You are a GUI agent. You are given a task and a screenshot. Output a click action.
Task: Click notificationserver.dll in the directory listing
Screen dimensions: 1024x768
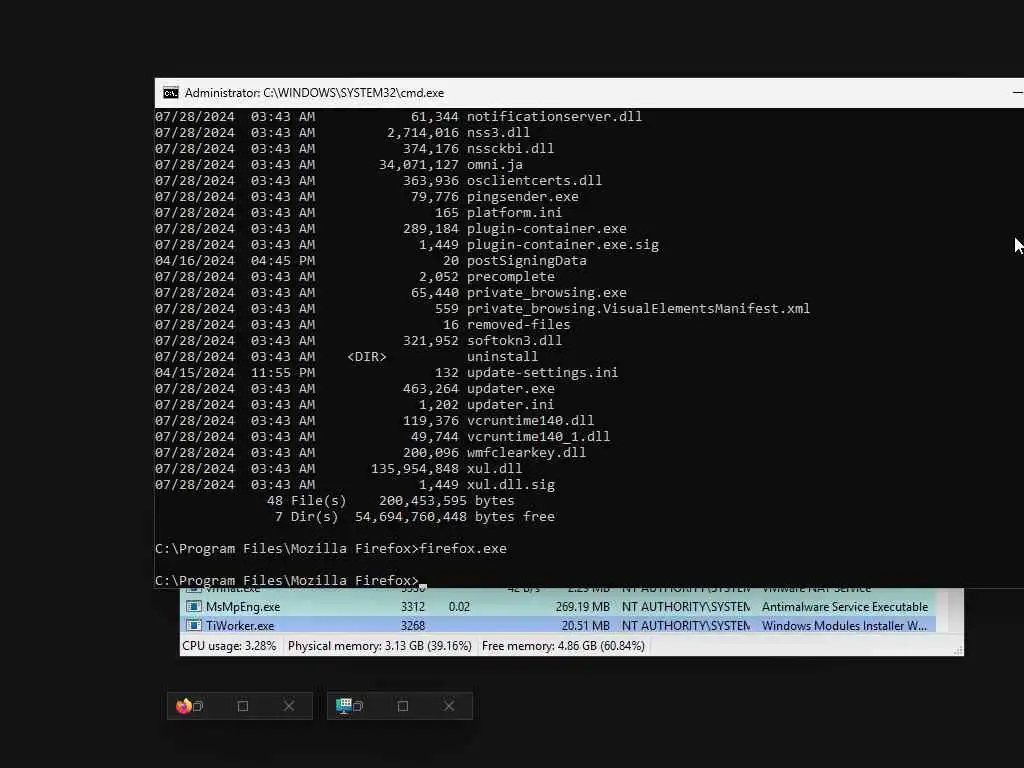tap(554, 117)
